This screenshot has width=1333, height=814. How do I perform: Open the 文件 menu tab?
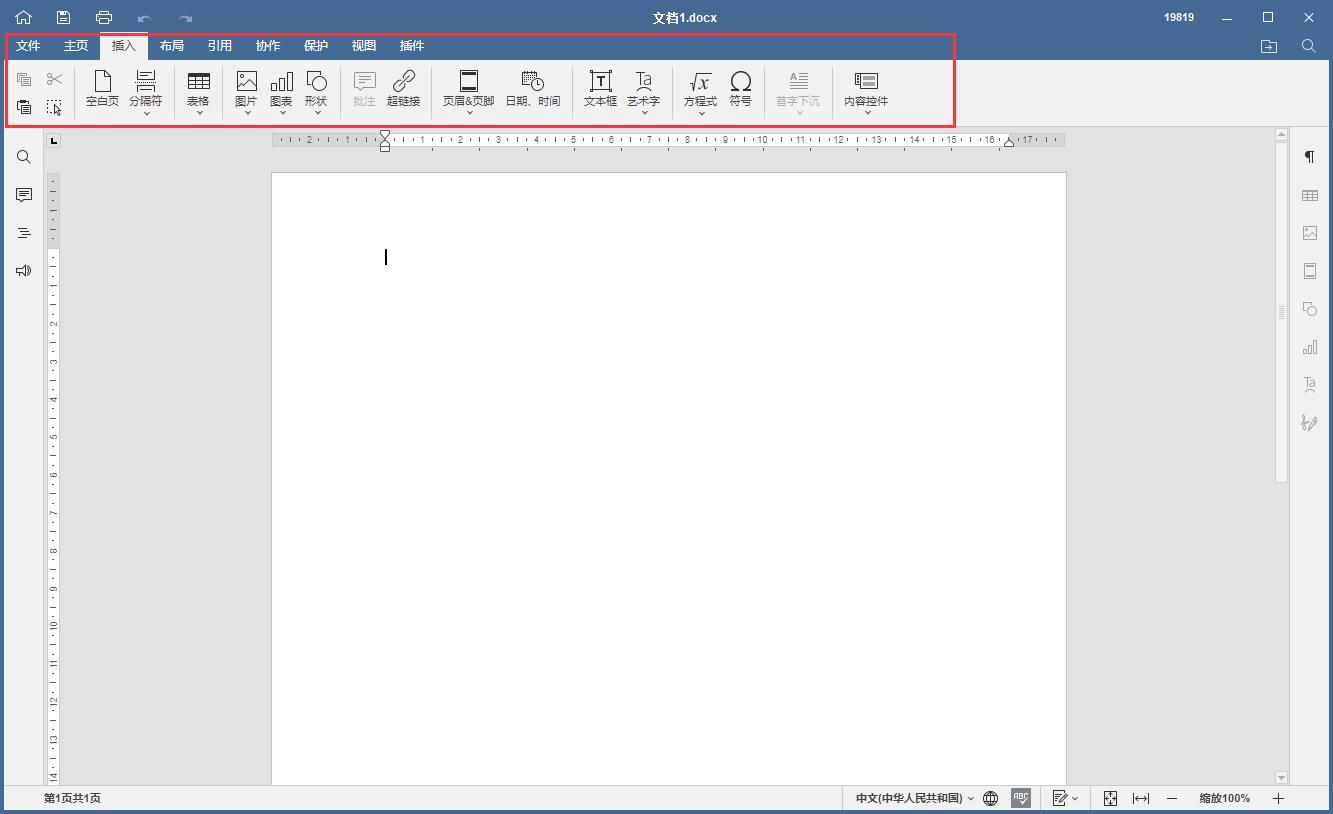[x=28, y=46]
